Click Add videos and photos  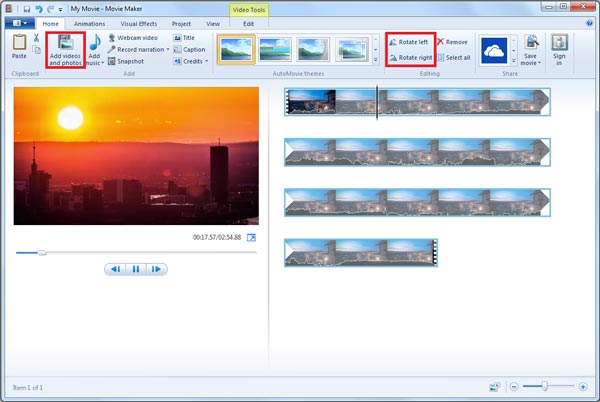click(x=65, y=50)
